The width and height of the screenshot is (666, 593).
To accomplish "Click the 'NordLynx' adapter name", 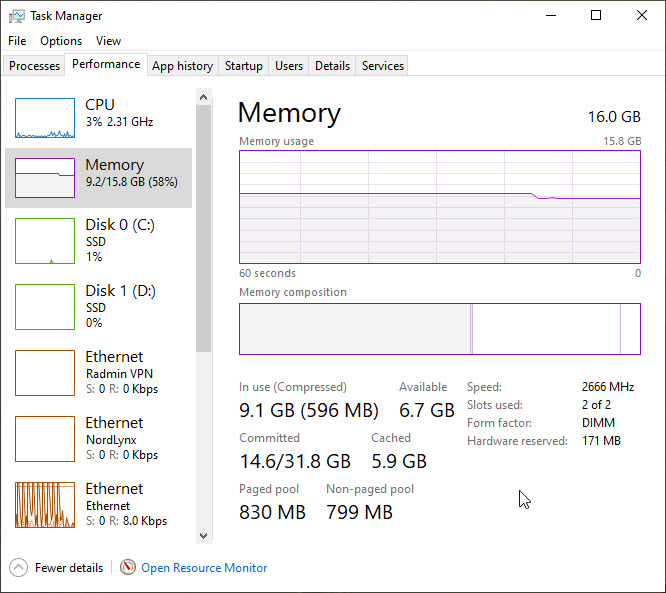I will (111, 440).
